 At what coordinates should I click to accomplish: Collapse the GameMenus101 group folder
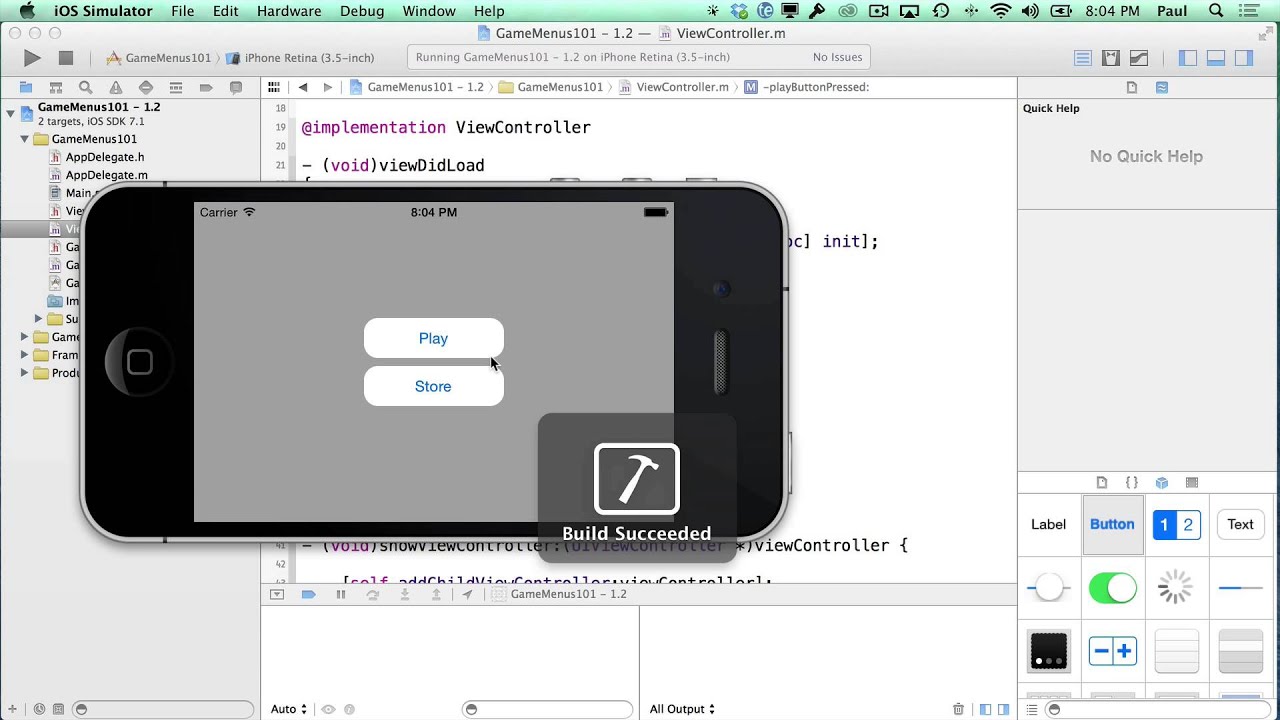click(25, 139)
